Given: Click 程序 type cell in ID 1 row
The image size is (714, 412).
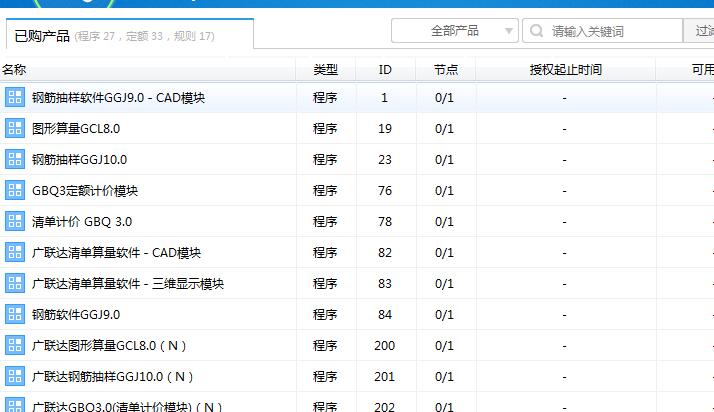Looking at the screenshot, I should click(x=325, y=98).
